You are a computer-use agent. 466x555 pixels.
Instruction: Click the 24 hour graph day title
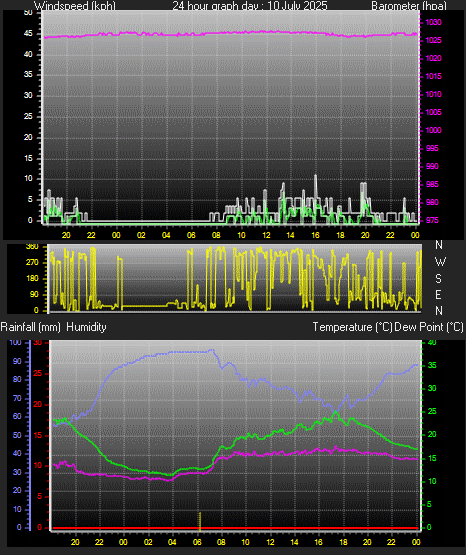[x=250, y=6]
